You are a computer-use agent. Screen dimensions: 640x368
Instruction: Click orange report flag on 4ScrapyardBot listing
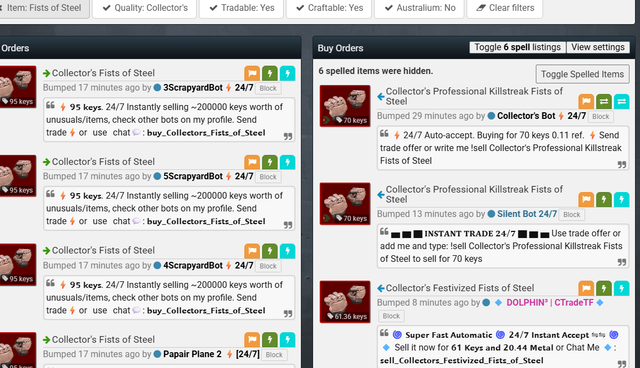[252, 251]
